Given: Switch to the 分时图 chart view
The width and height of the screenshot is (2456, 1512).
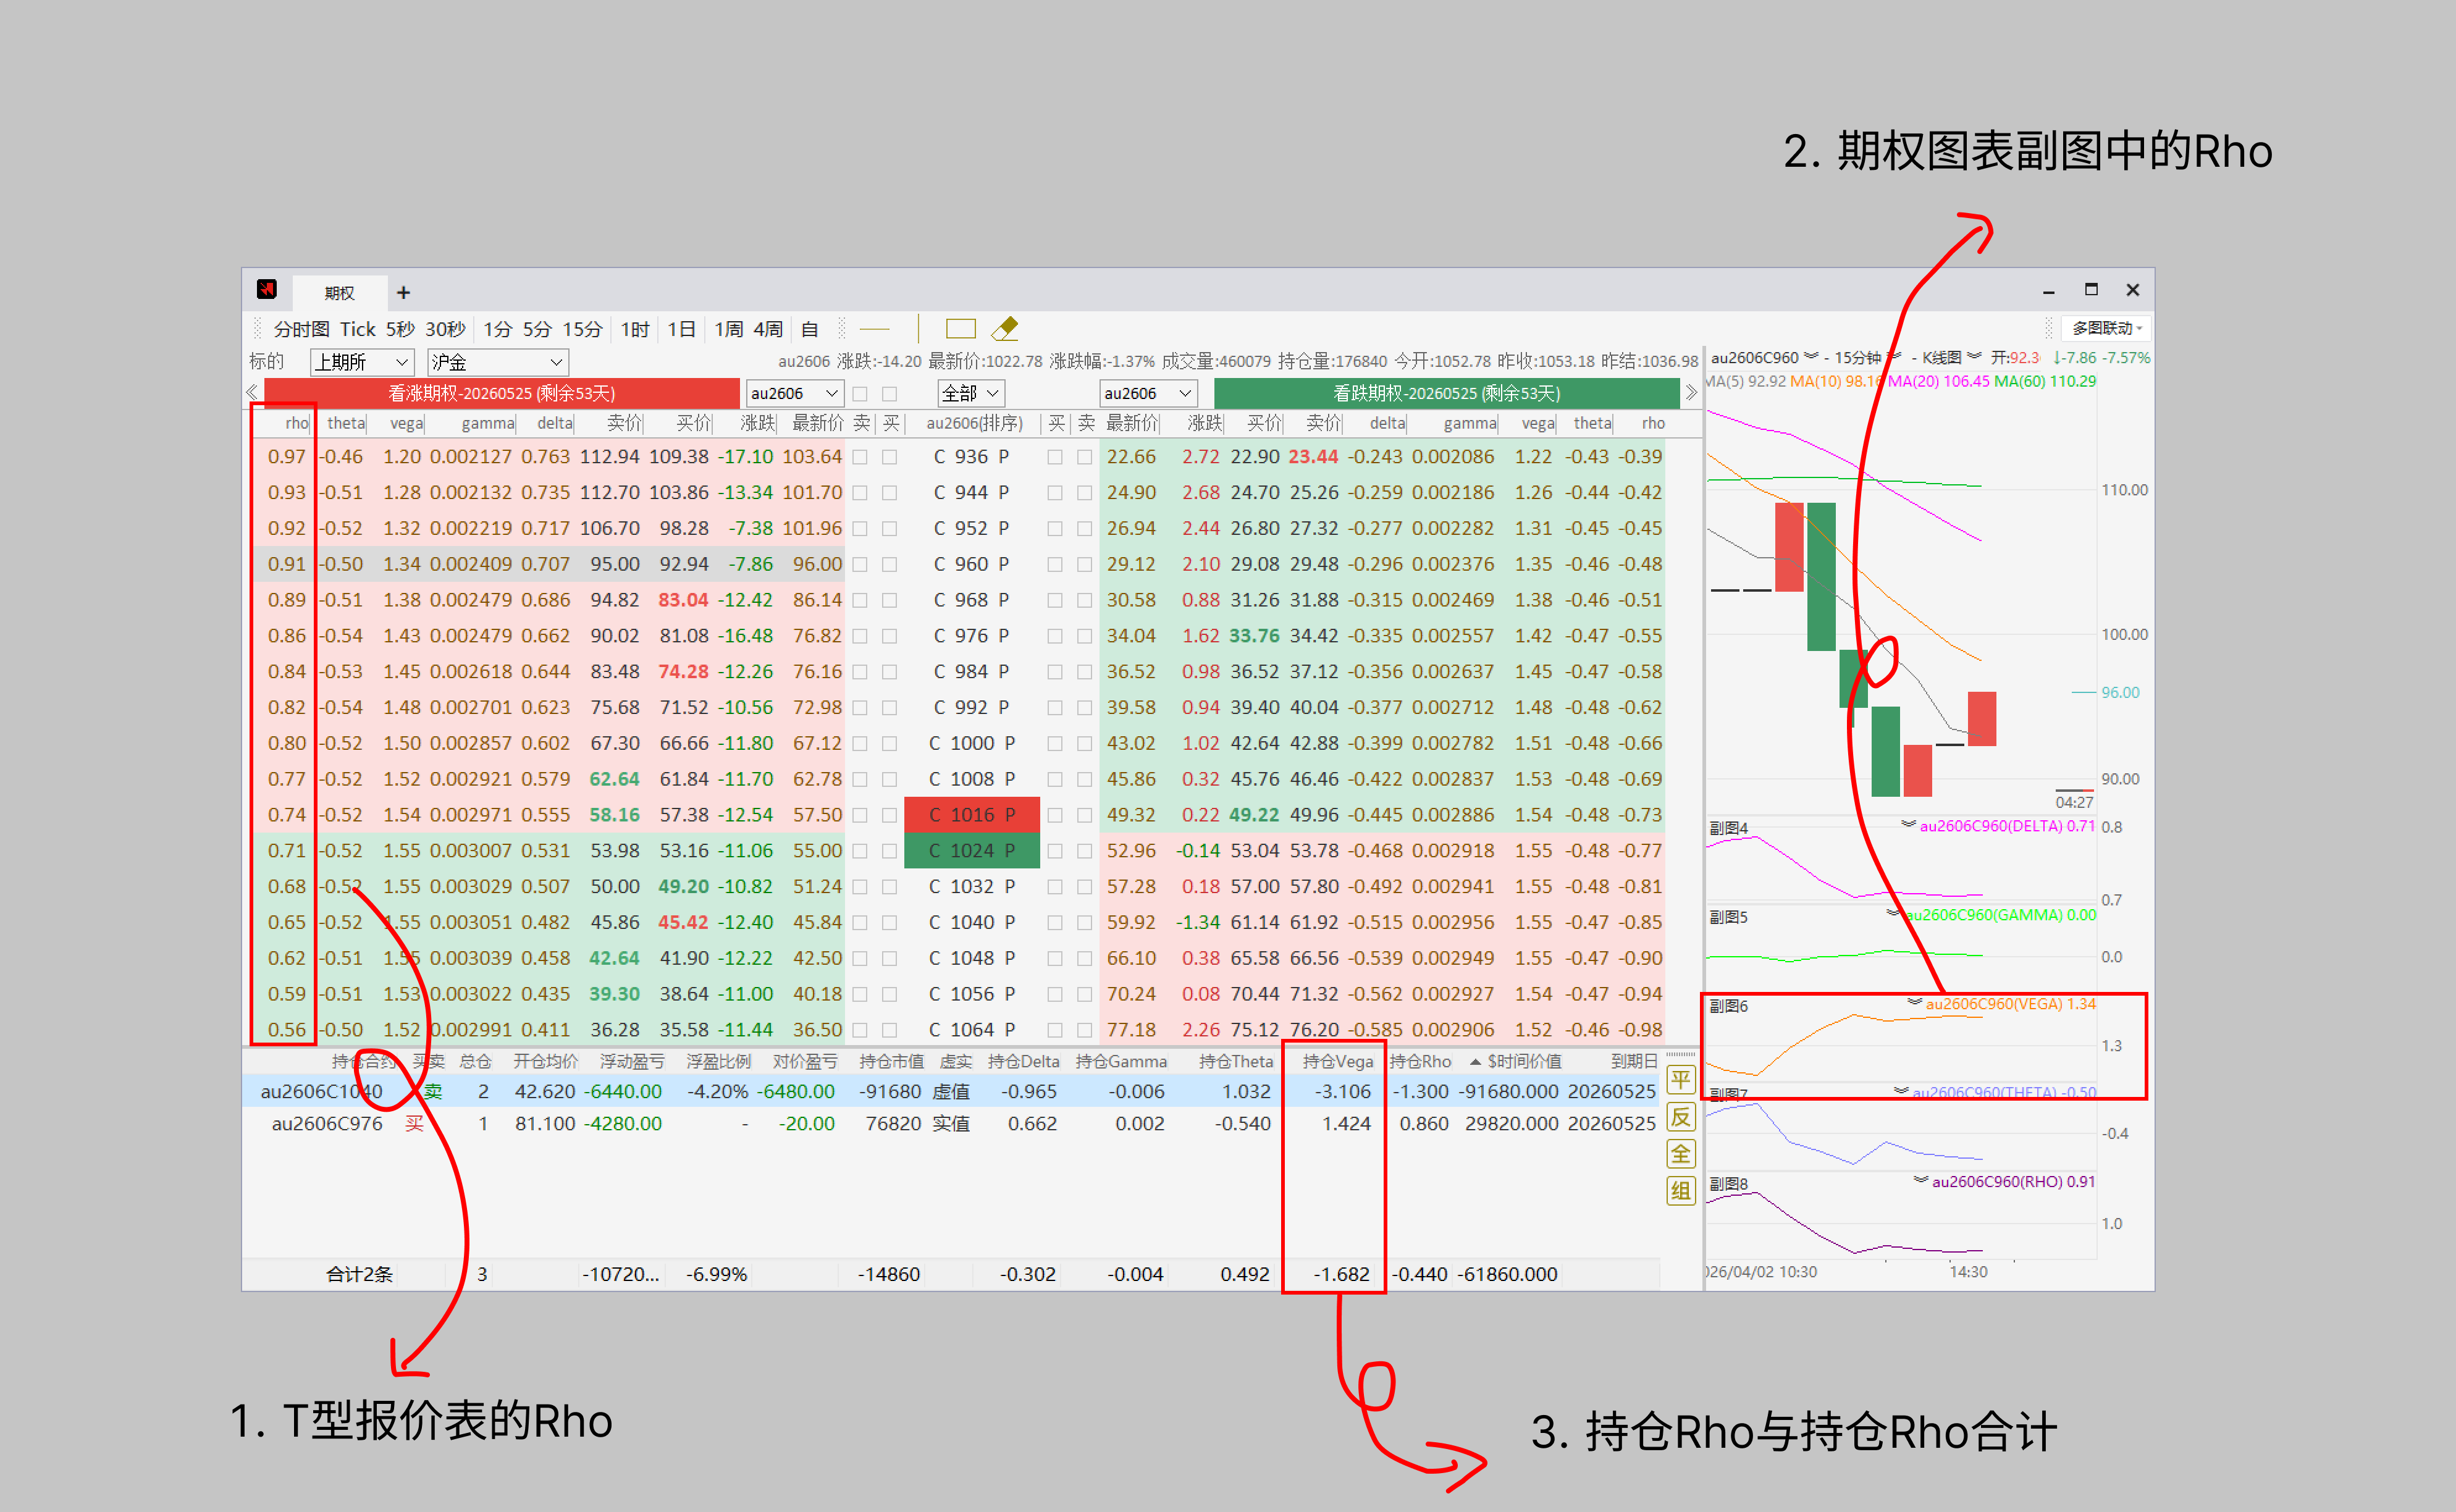Looking at the screenshot, I should [301, 329].
